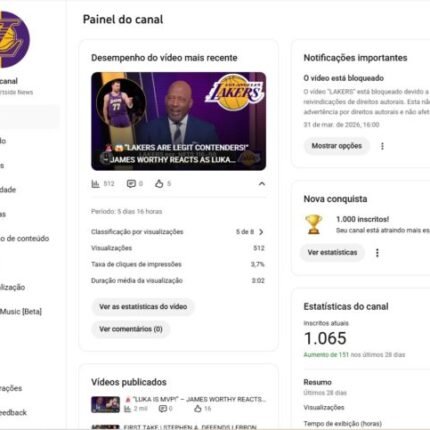430x430 pixels.
Task: Select Music [Beta] sidebar item
Action: tap(21, 312)
